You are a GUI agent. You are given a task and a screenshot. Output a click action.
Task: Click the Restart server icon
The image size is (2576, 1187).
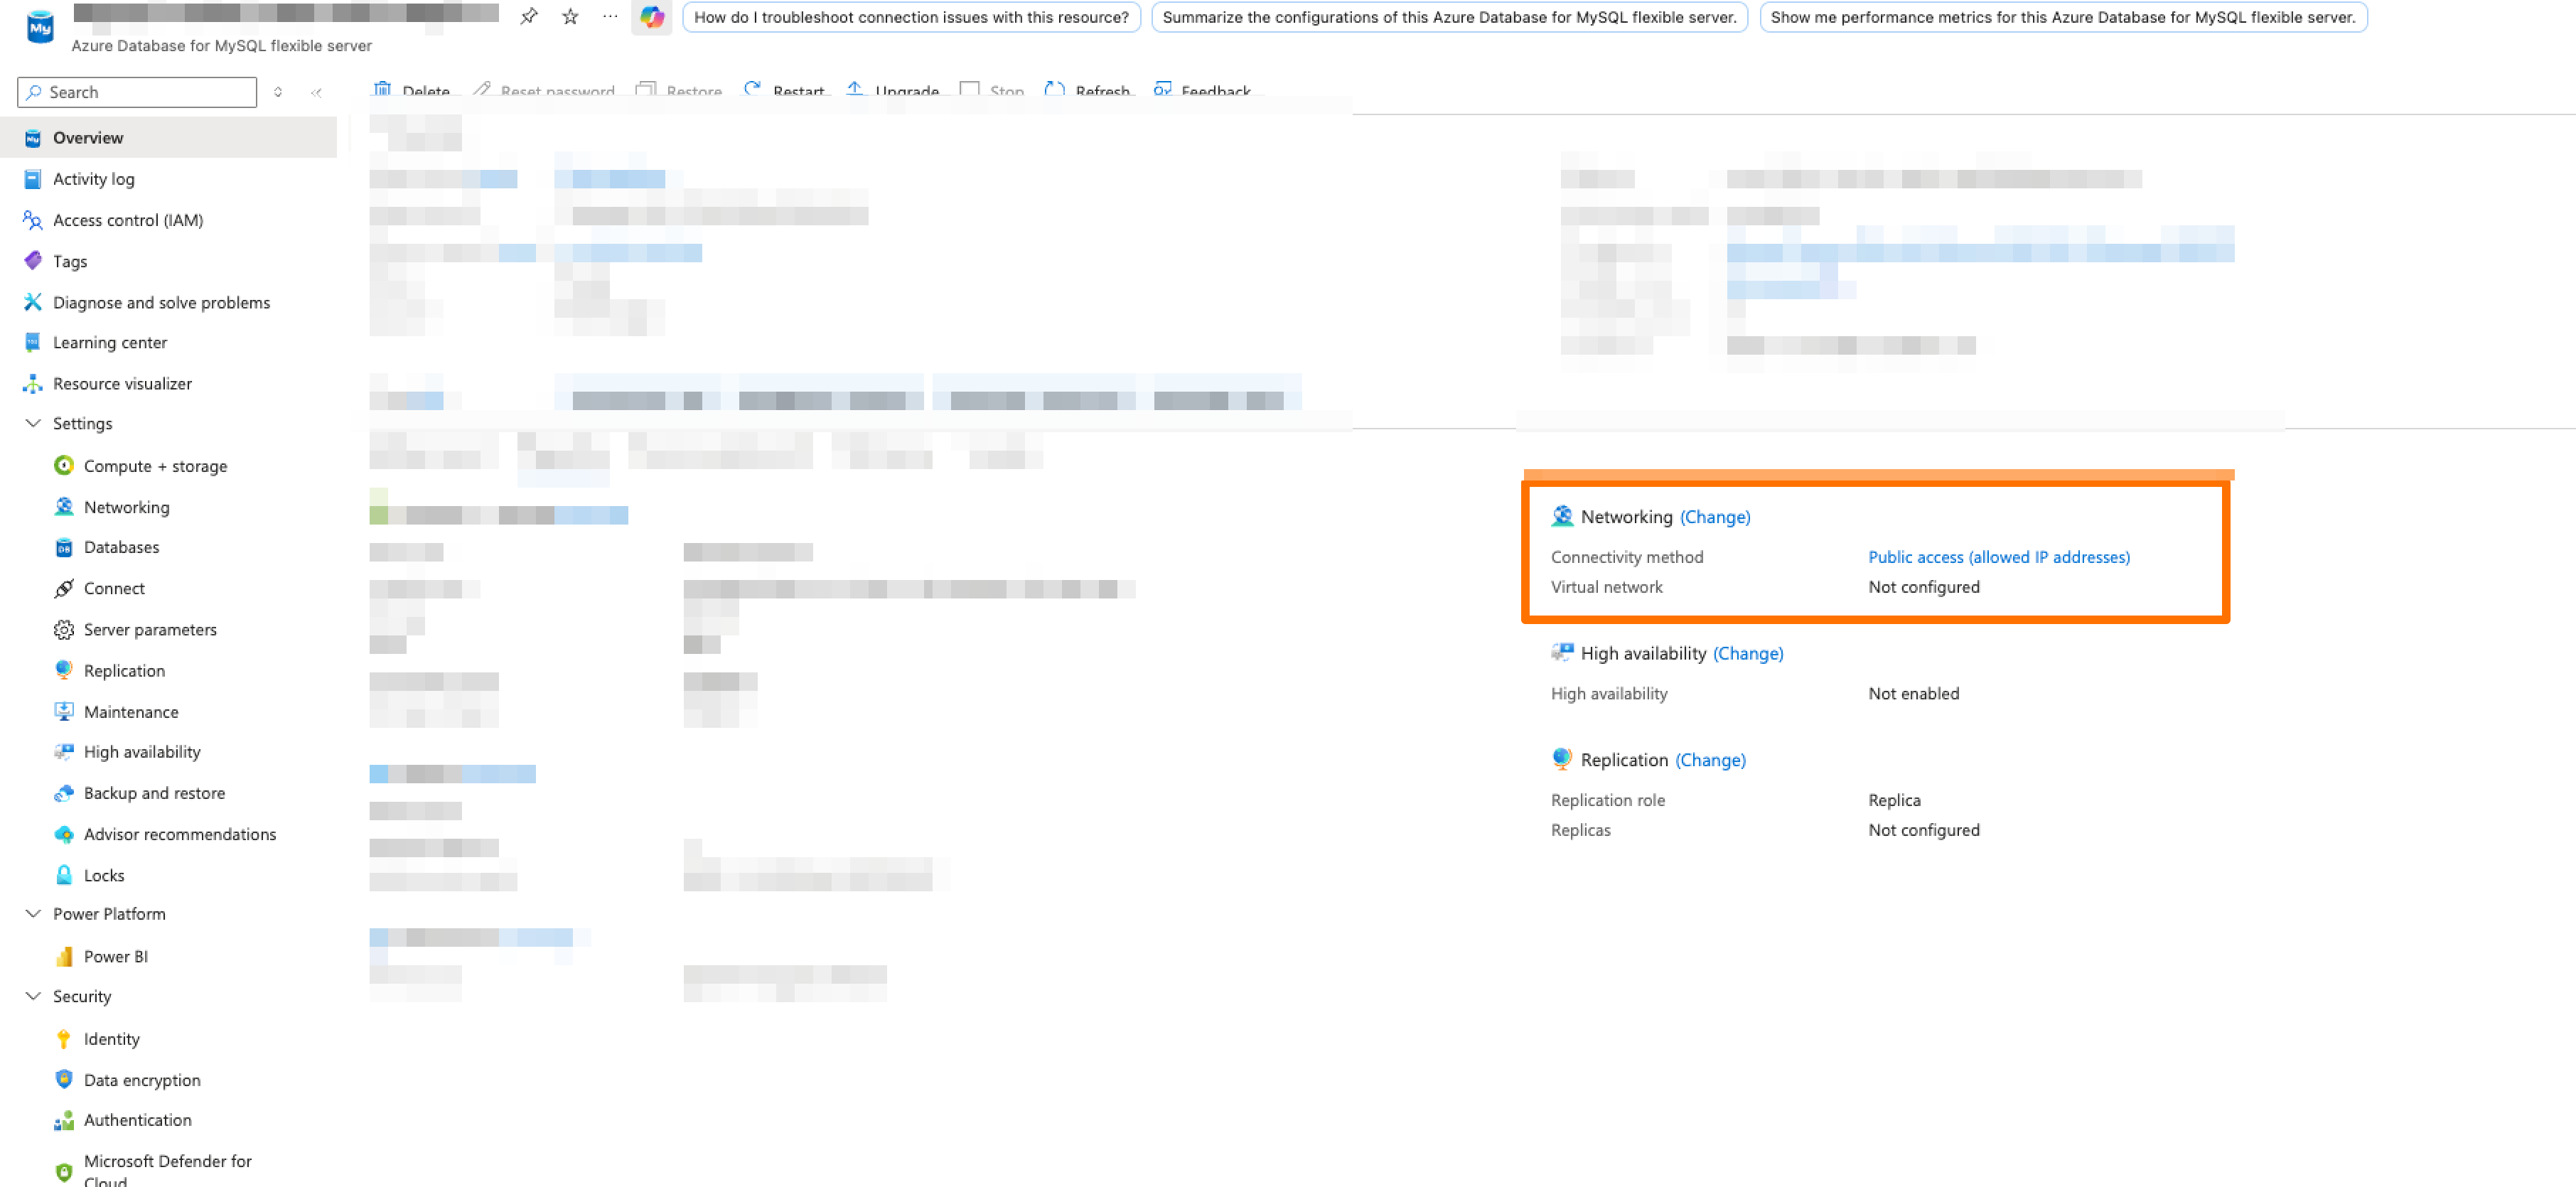click(752, 90)
